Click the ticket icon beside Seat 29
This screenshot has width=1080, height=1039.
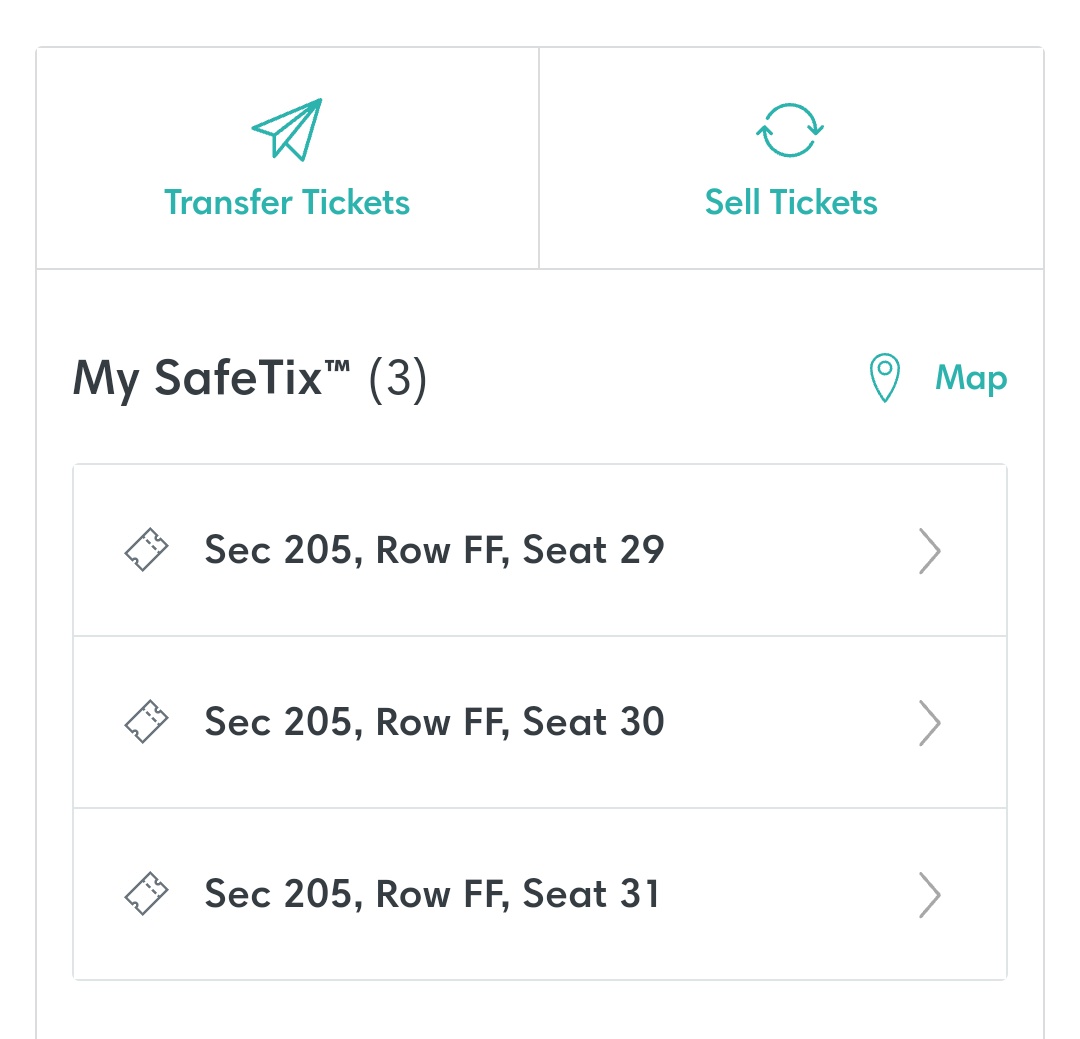click(146, 550)
